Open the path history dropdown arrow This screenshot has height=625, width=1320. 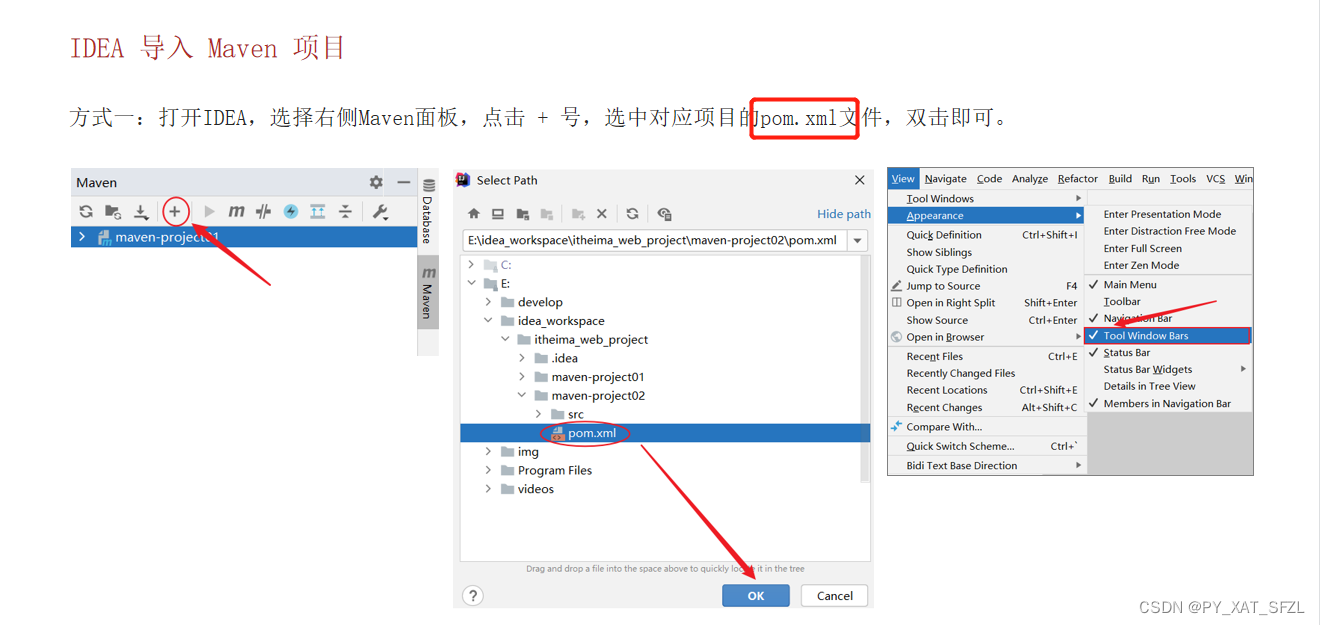click(858, 240)
